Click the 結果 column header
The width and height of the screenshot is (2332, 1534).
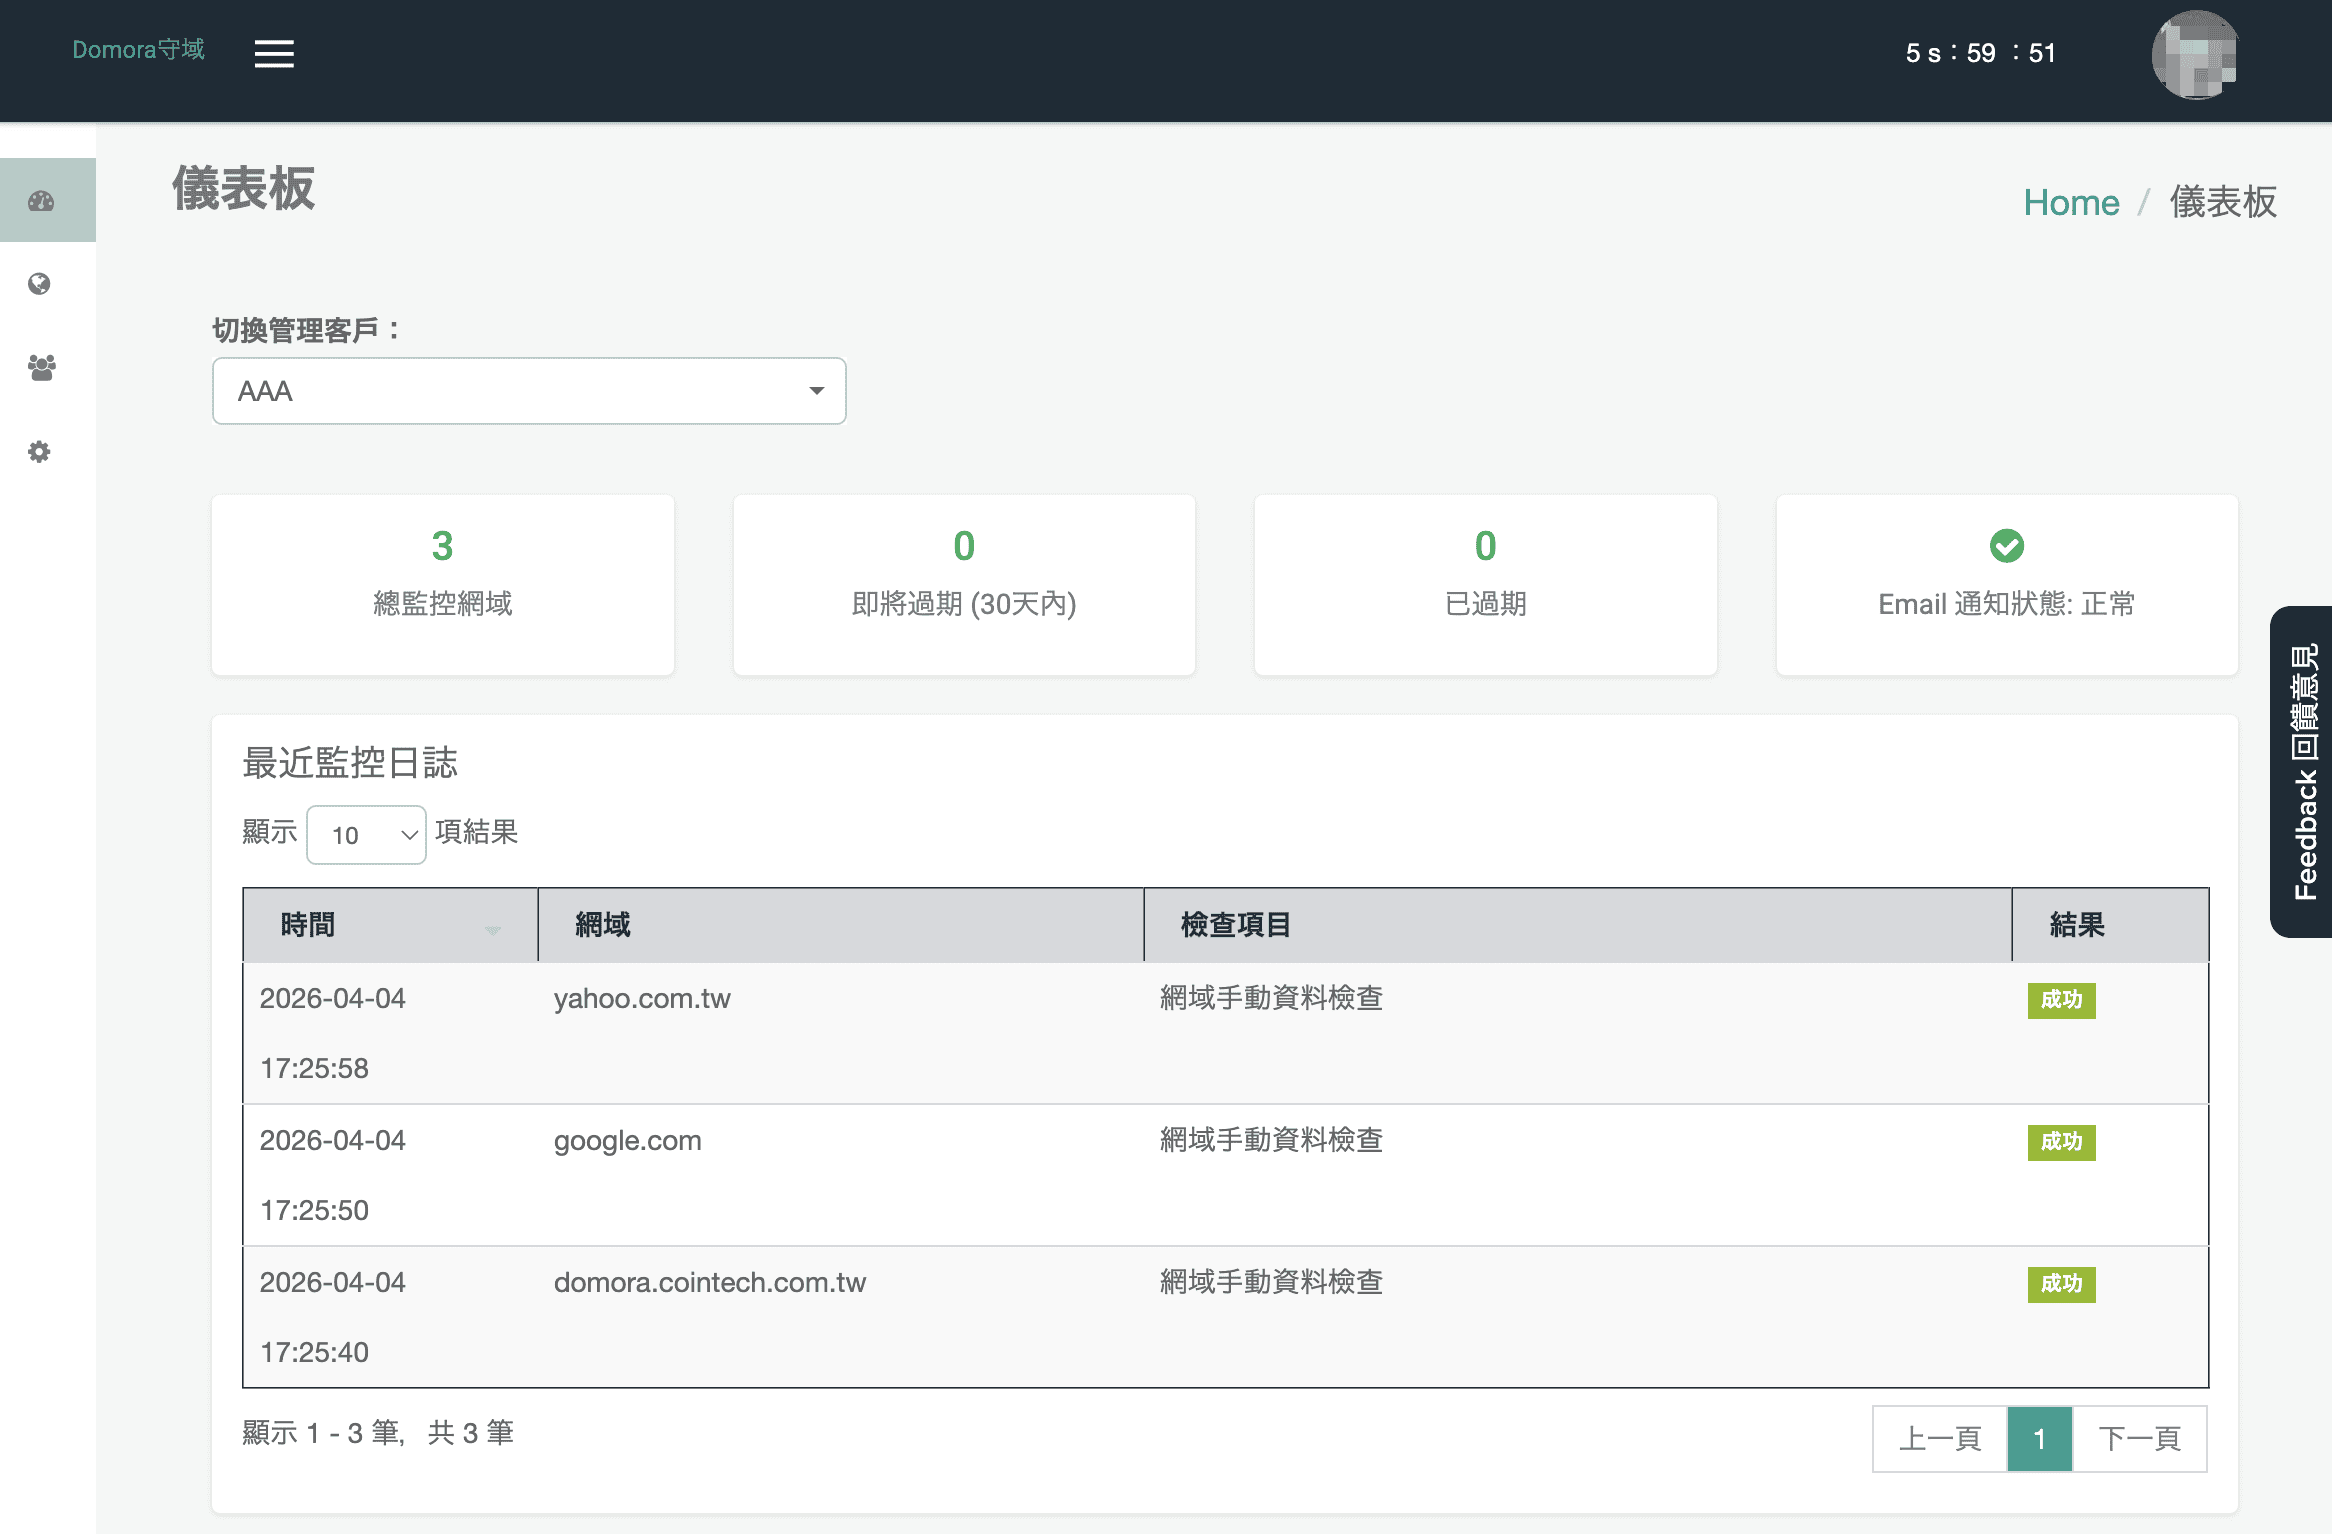(x=2077, y=925)
